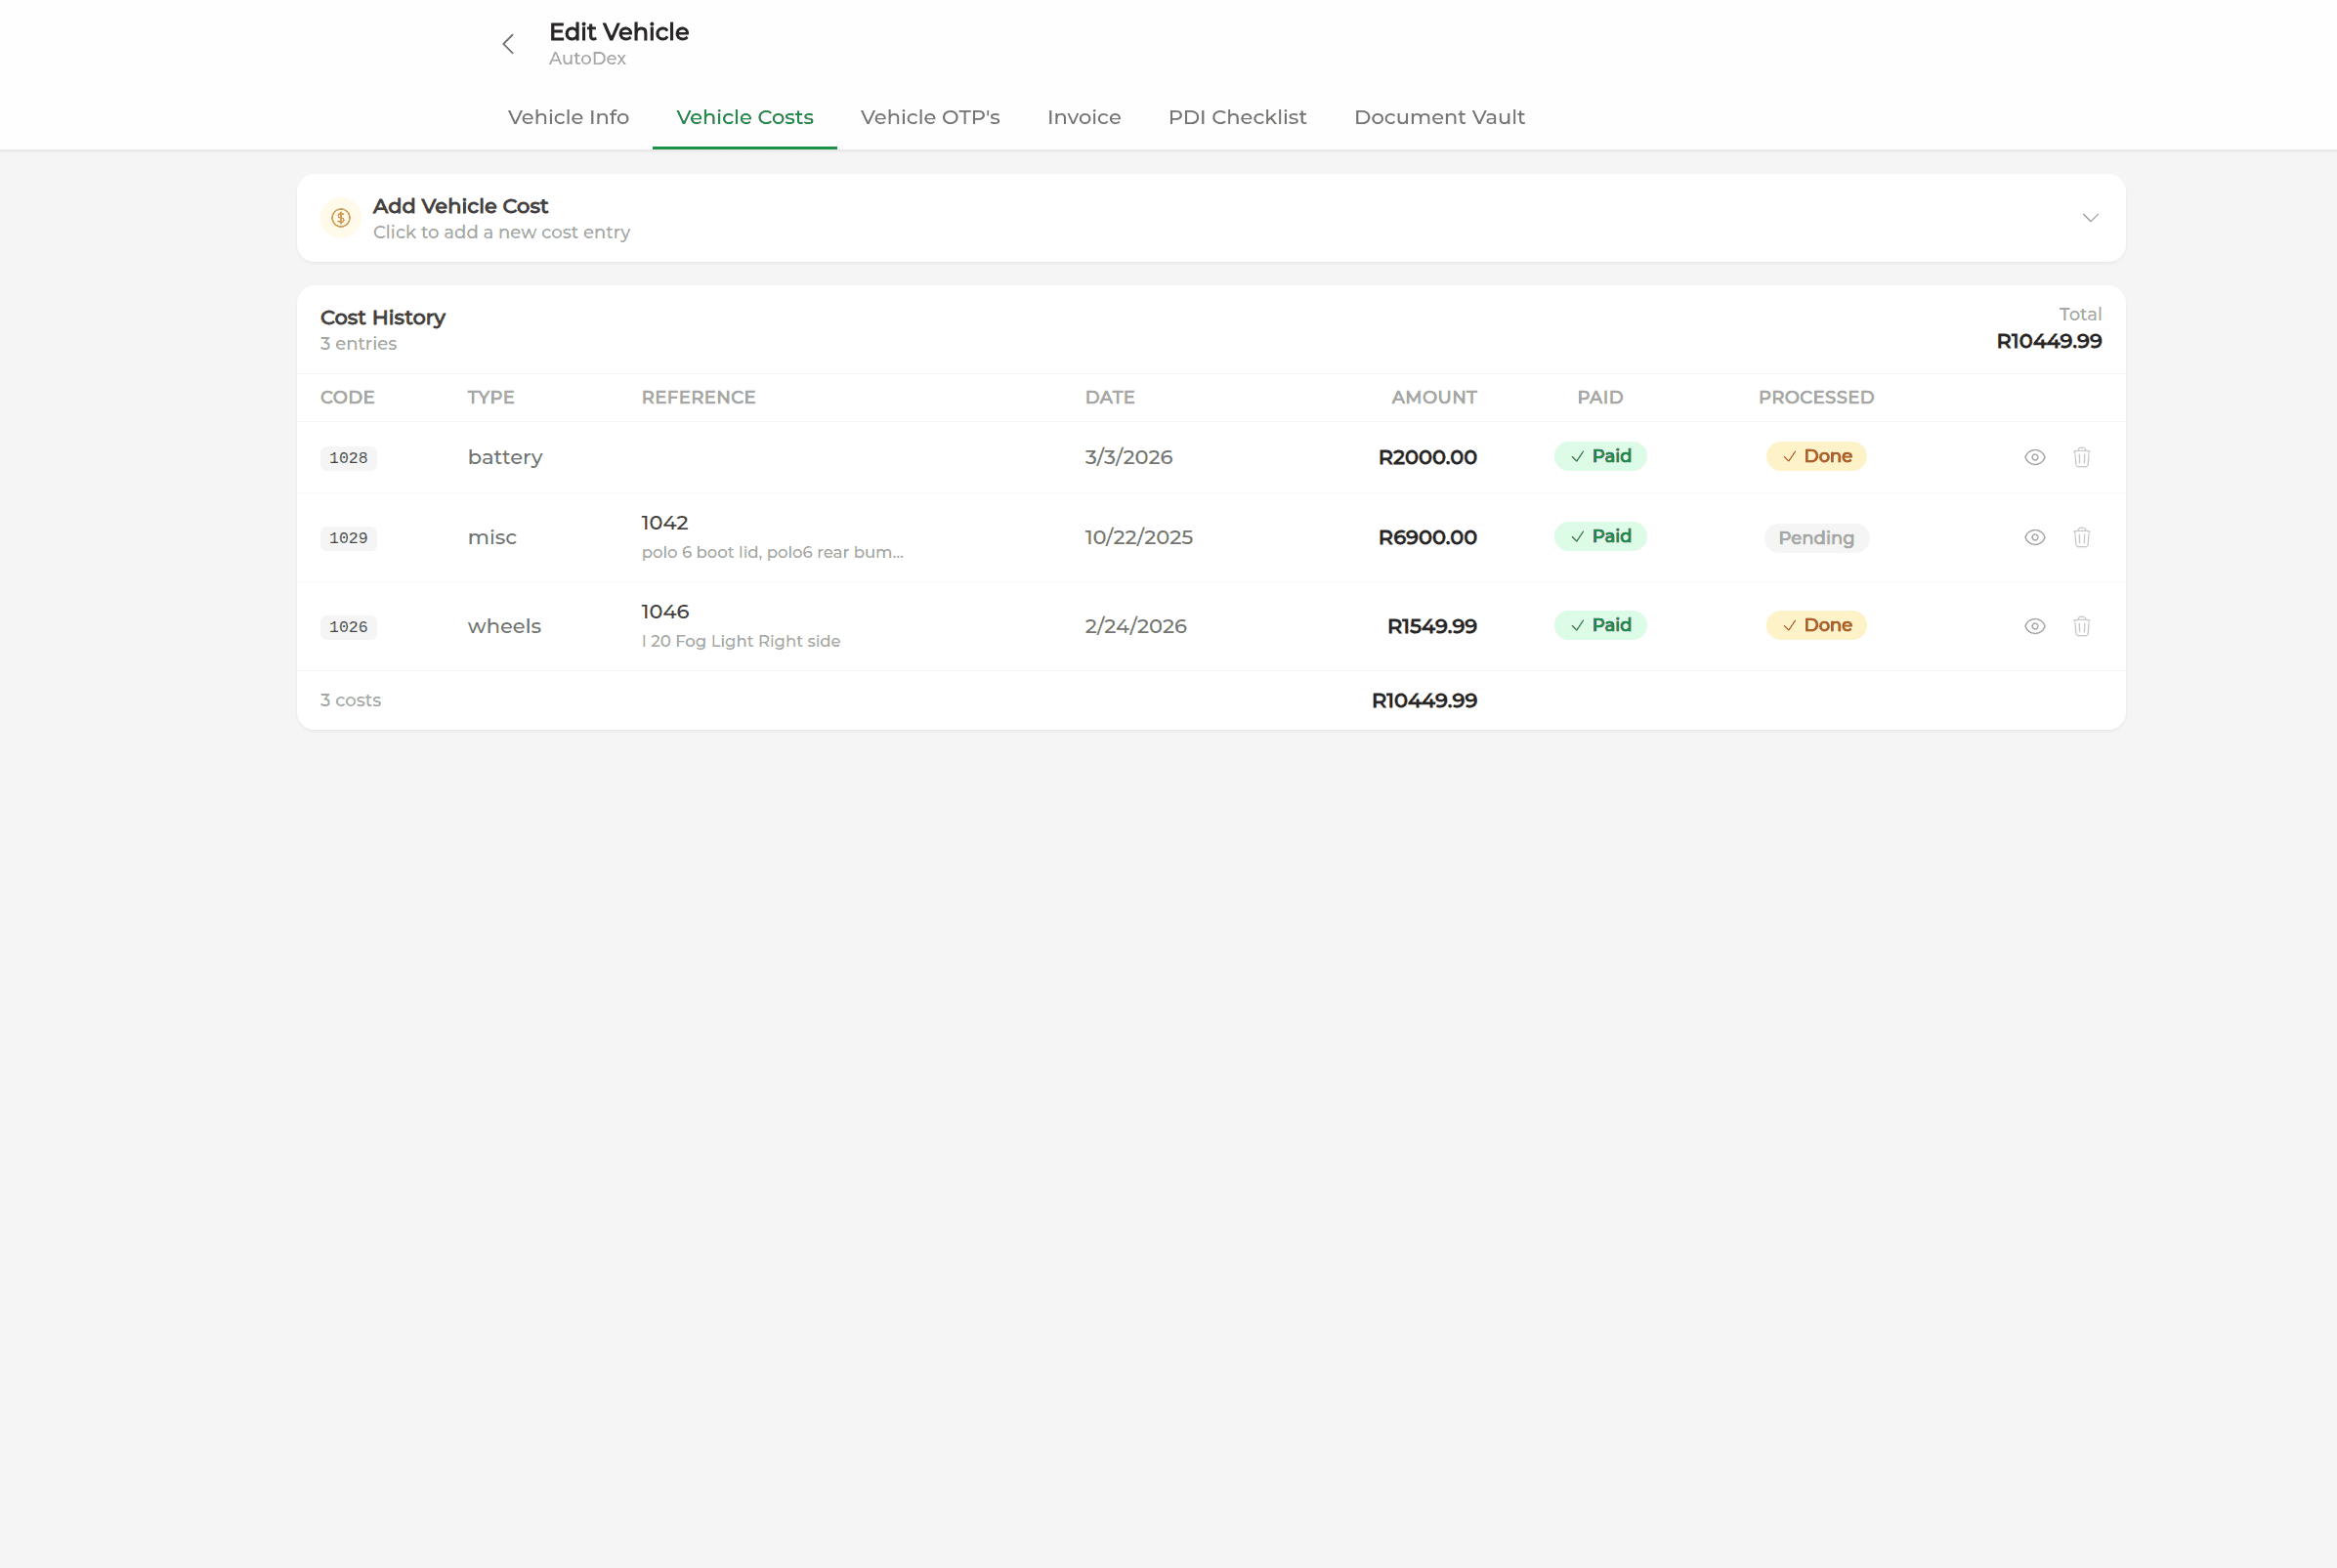This screenshot has height=1568, width=2337.
Task: View details of the wheels cost entry
Action: (x=2034, y=626)
